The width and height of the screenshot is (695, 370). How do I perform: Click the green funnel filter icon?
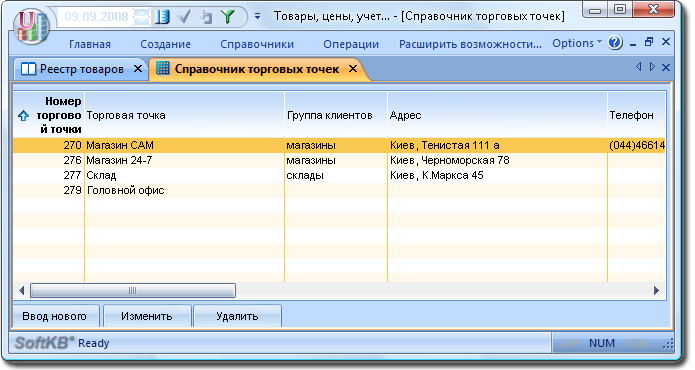click(x=228, y=17)
